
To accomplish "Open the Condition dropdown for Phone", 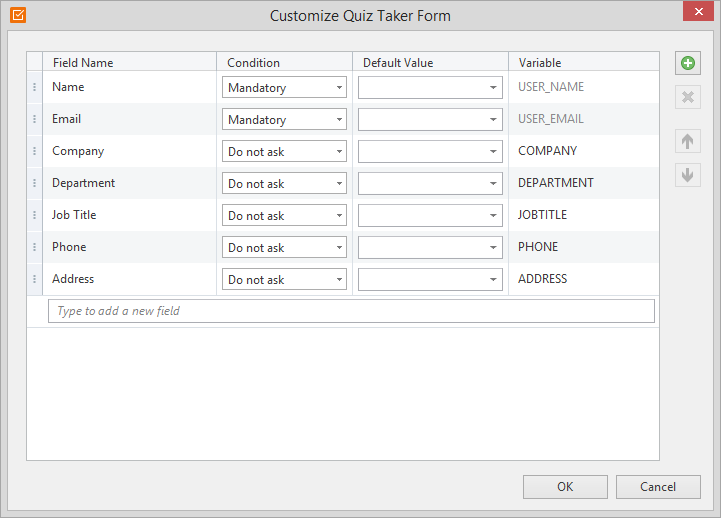I will [x=284, y=247].
